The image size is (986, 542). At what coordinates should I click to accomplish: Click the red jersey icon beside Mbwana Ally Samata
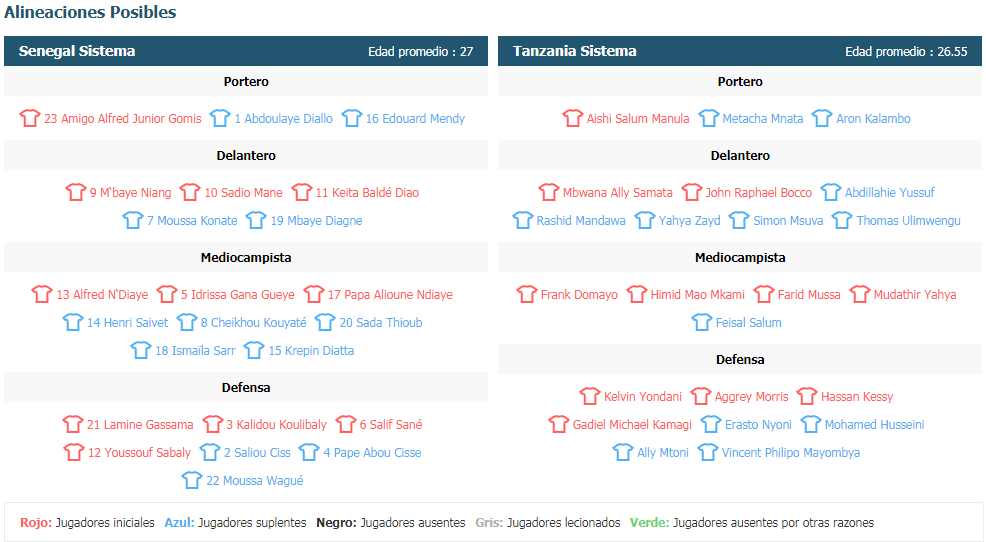(x=548, y=192)
